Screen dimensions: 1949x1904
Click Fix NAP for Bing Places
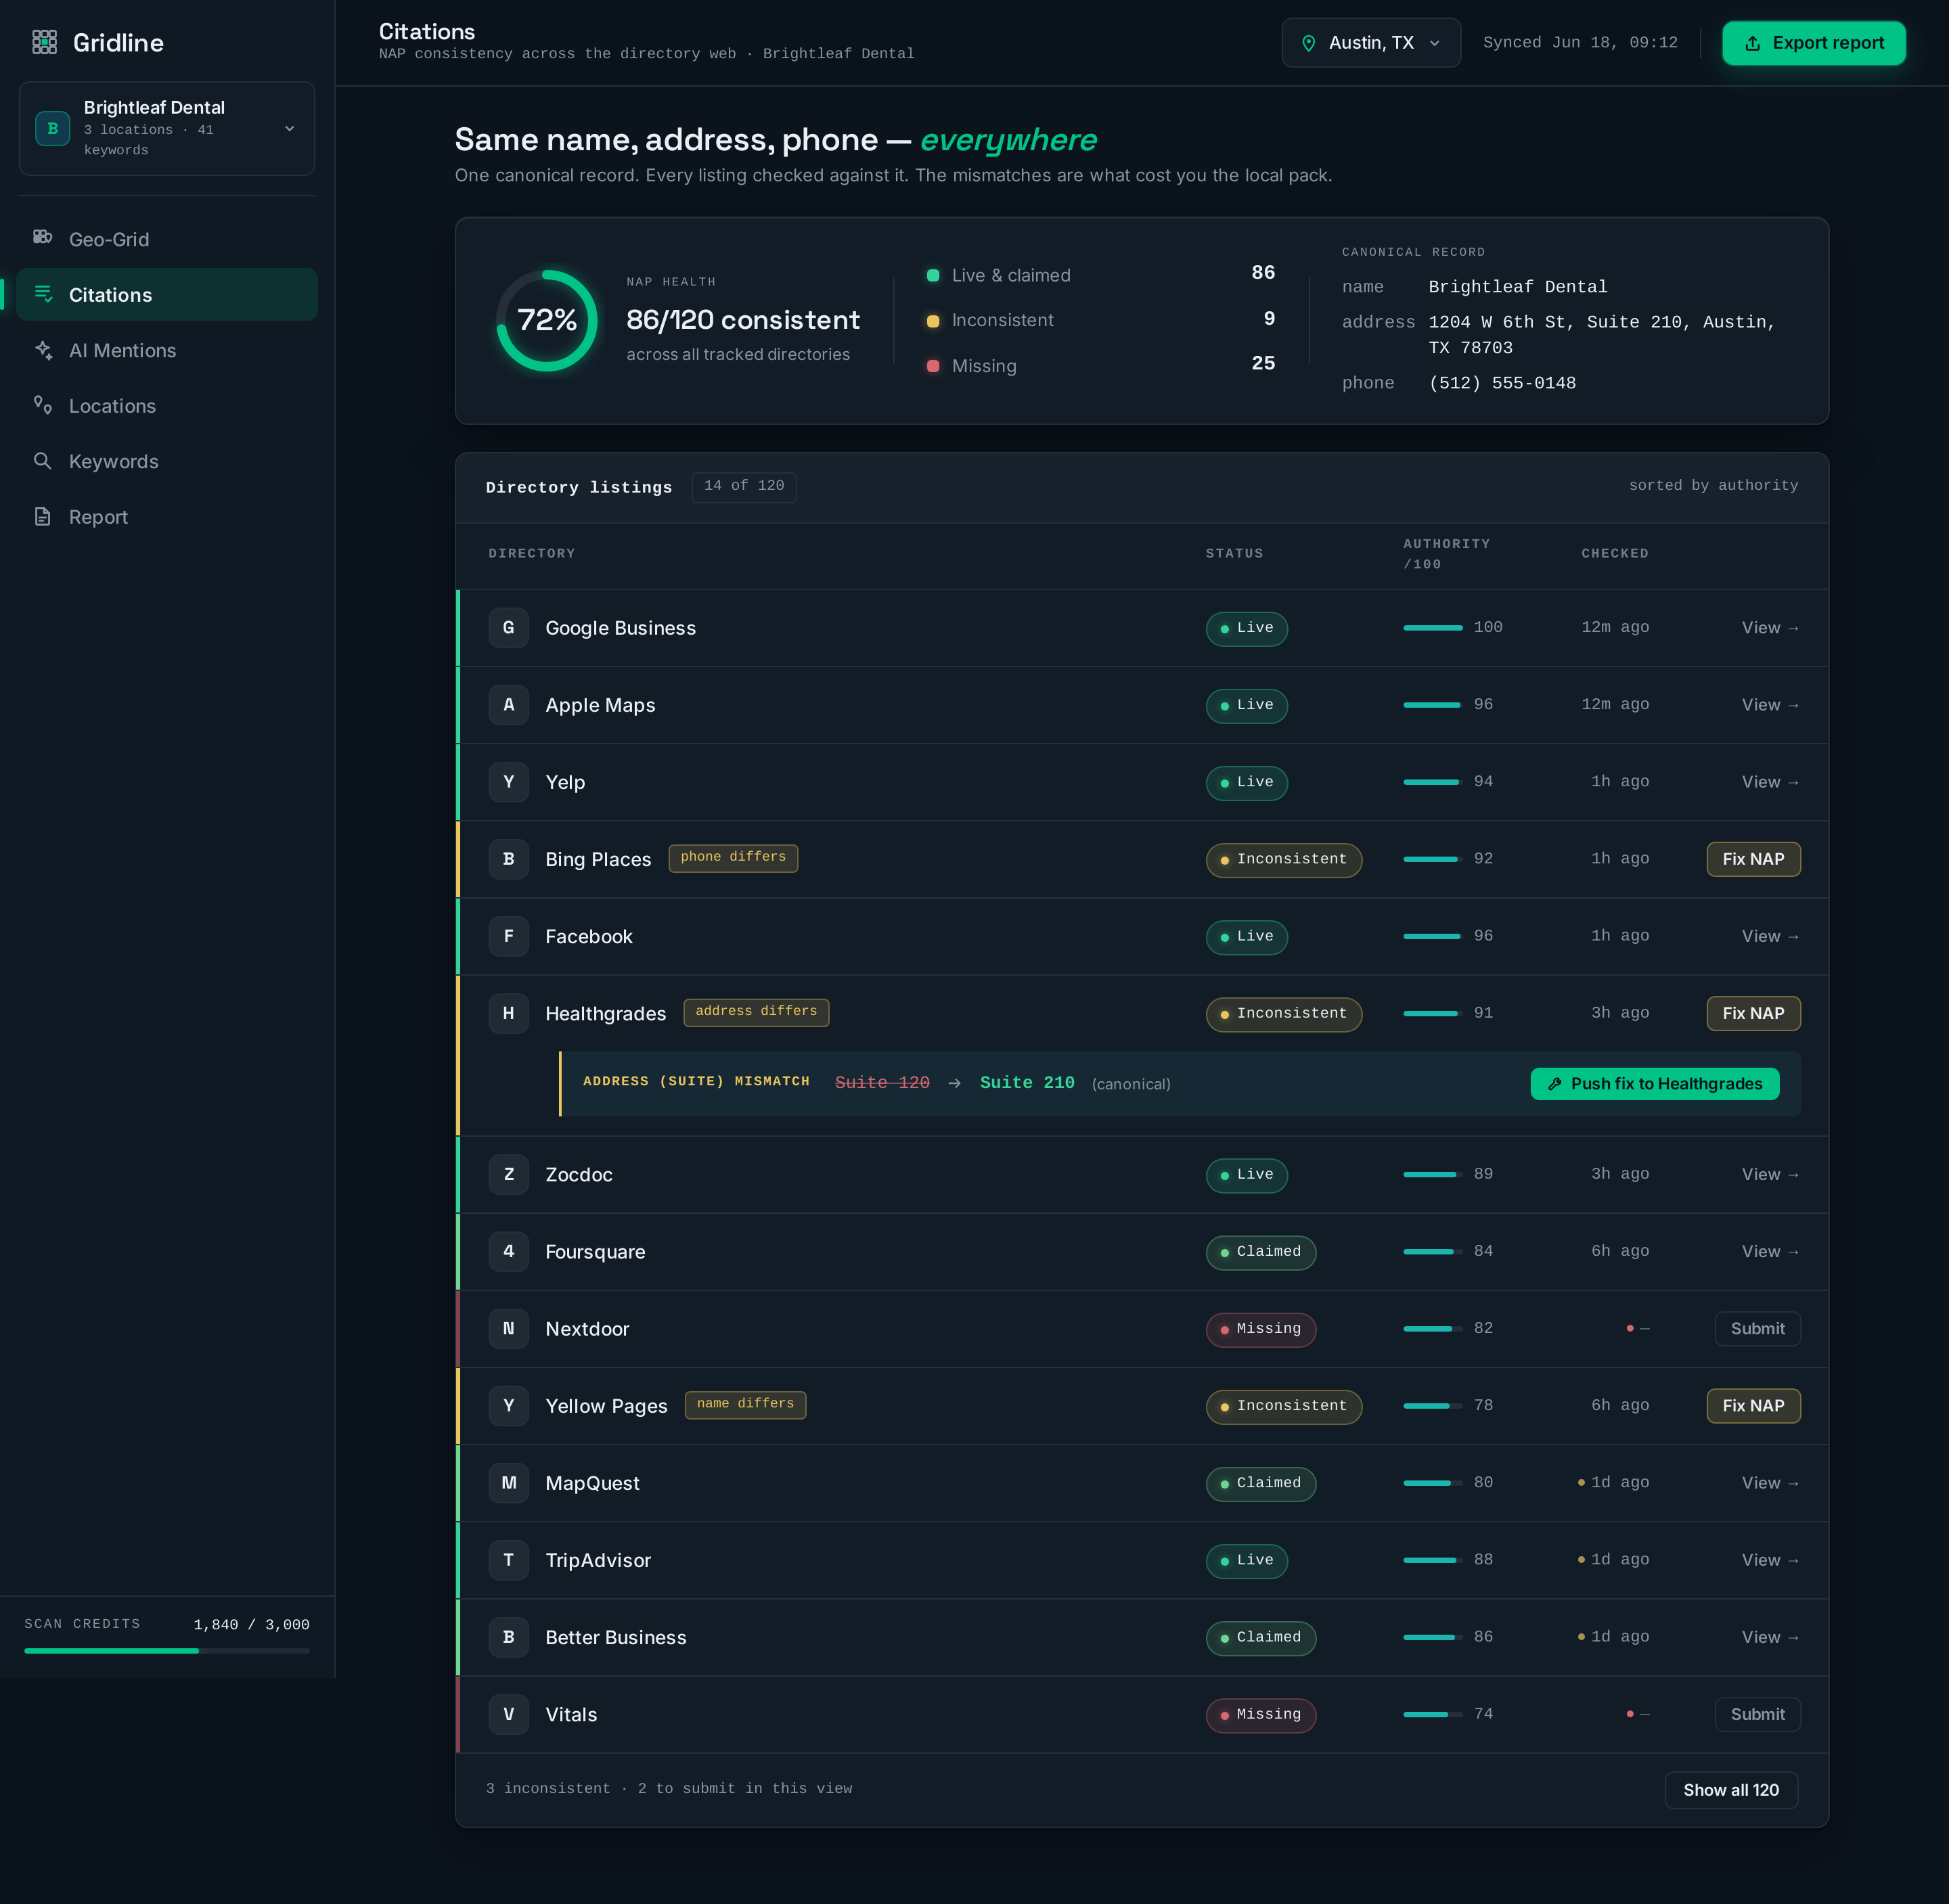1753,859
